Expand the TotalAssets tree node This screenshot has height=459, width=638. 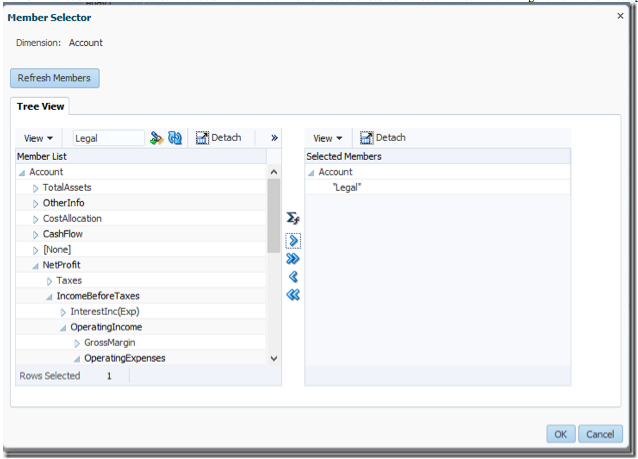pyautogui.click(x=36, y=188)
